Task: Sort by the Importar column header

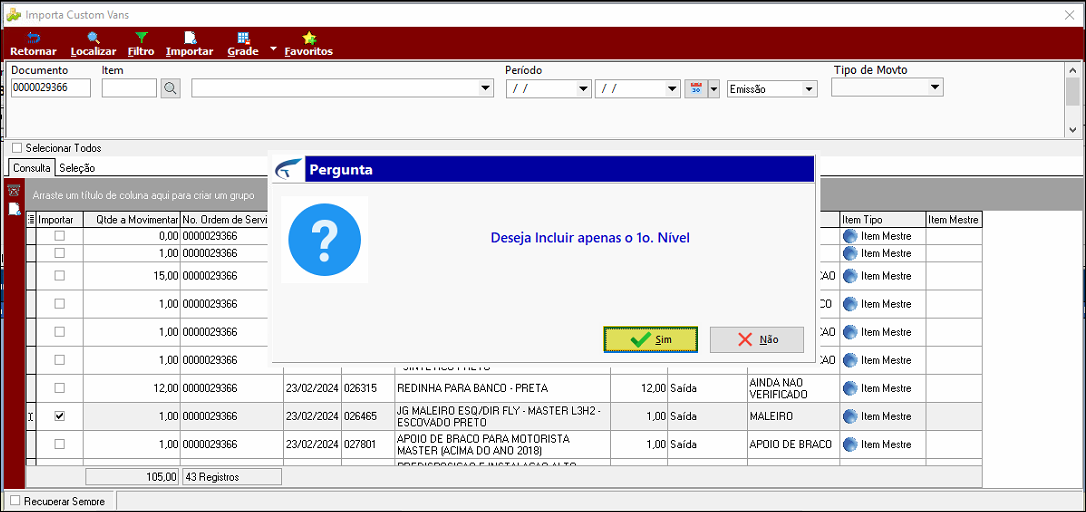Action: 60,220
